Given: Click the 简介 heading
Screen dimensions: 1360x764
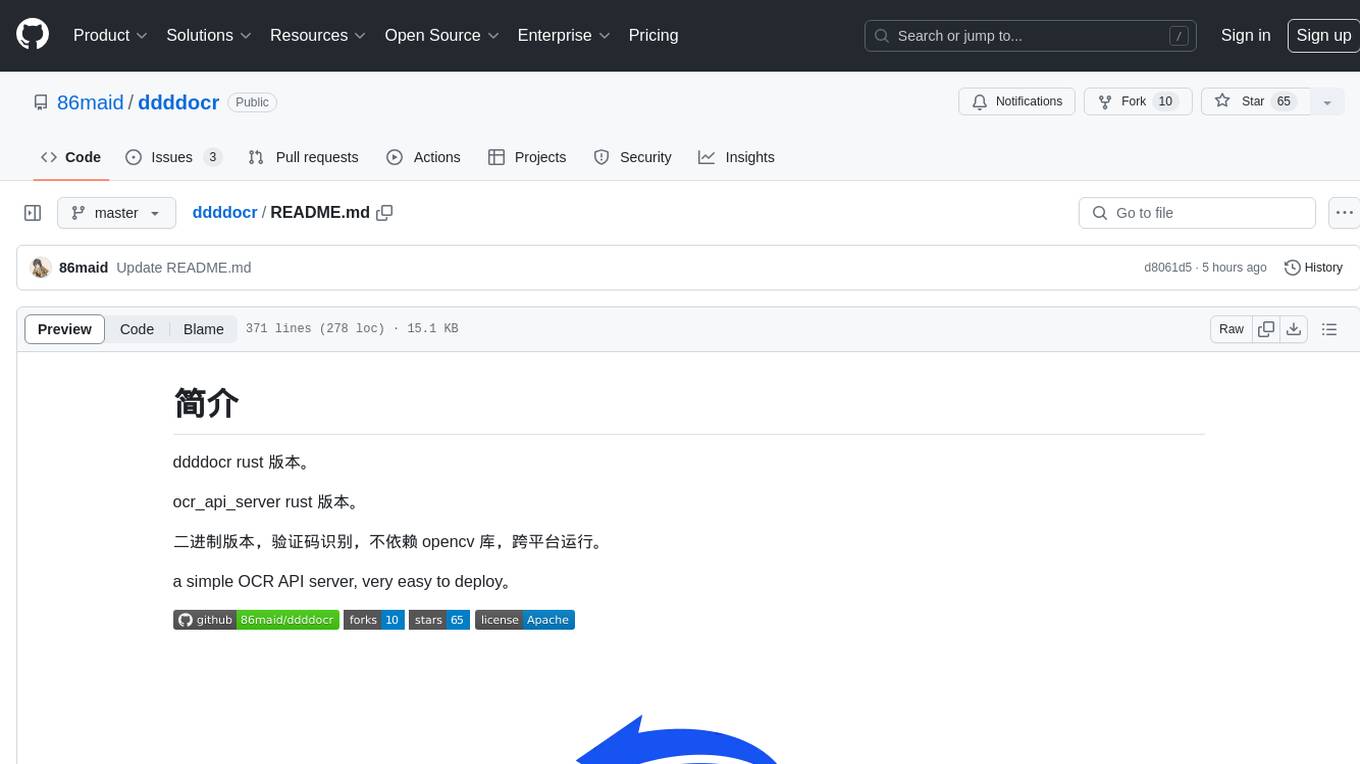Looking at the screenshot, I should tap(206, 403).
